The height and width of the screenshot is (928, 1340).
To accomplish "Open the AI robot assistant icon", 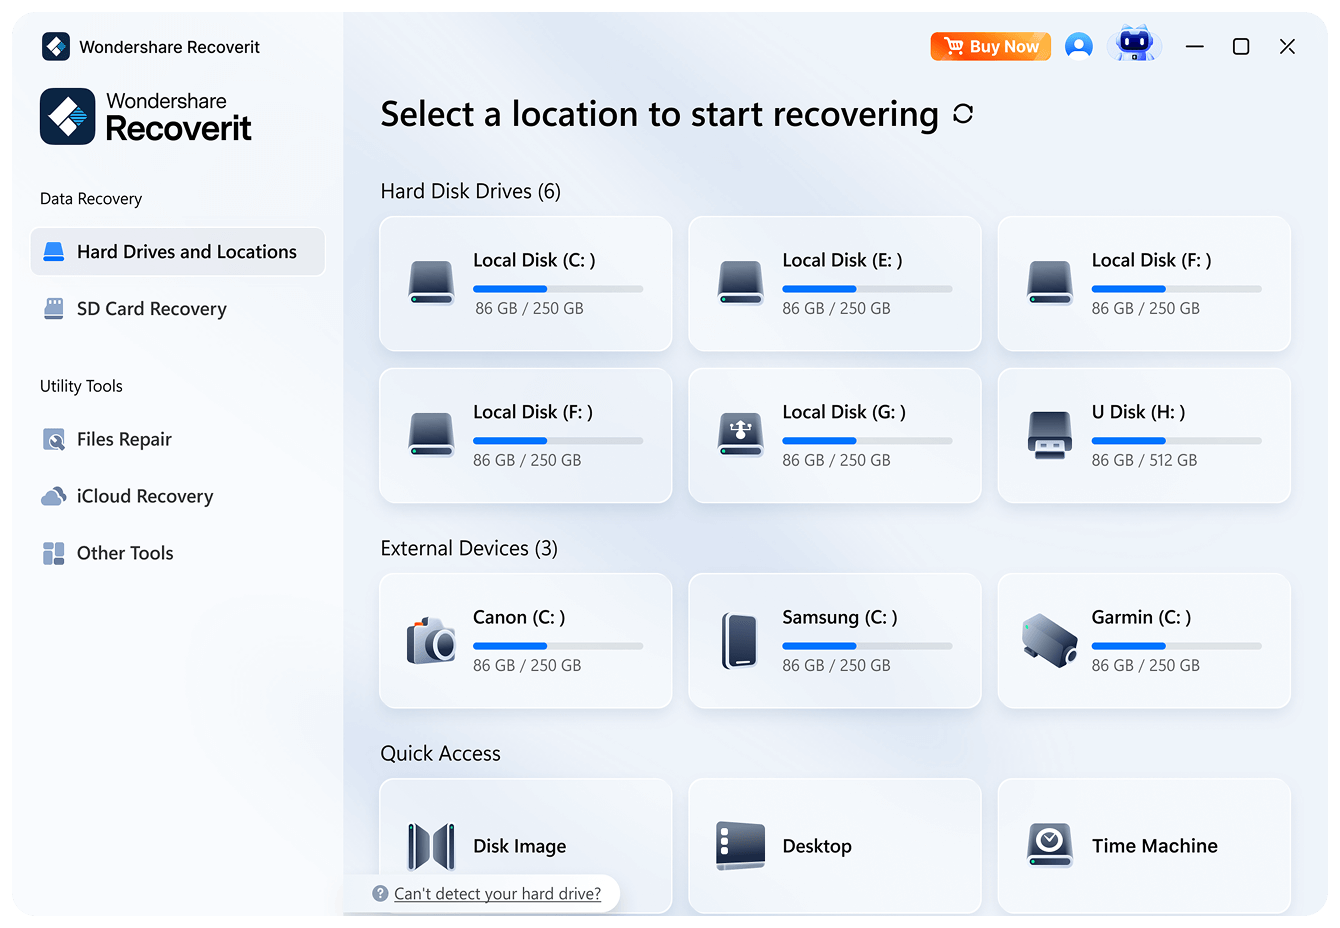I will coord(1135,45).
